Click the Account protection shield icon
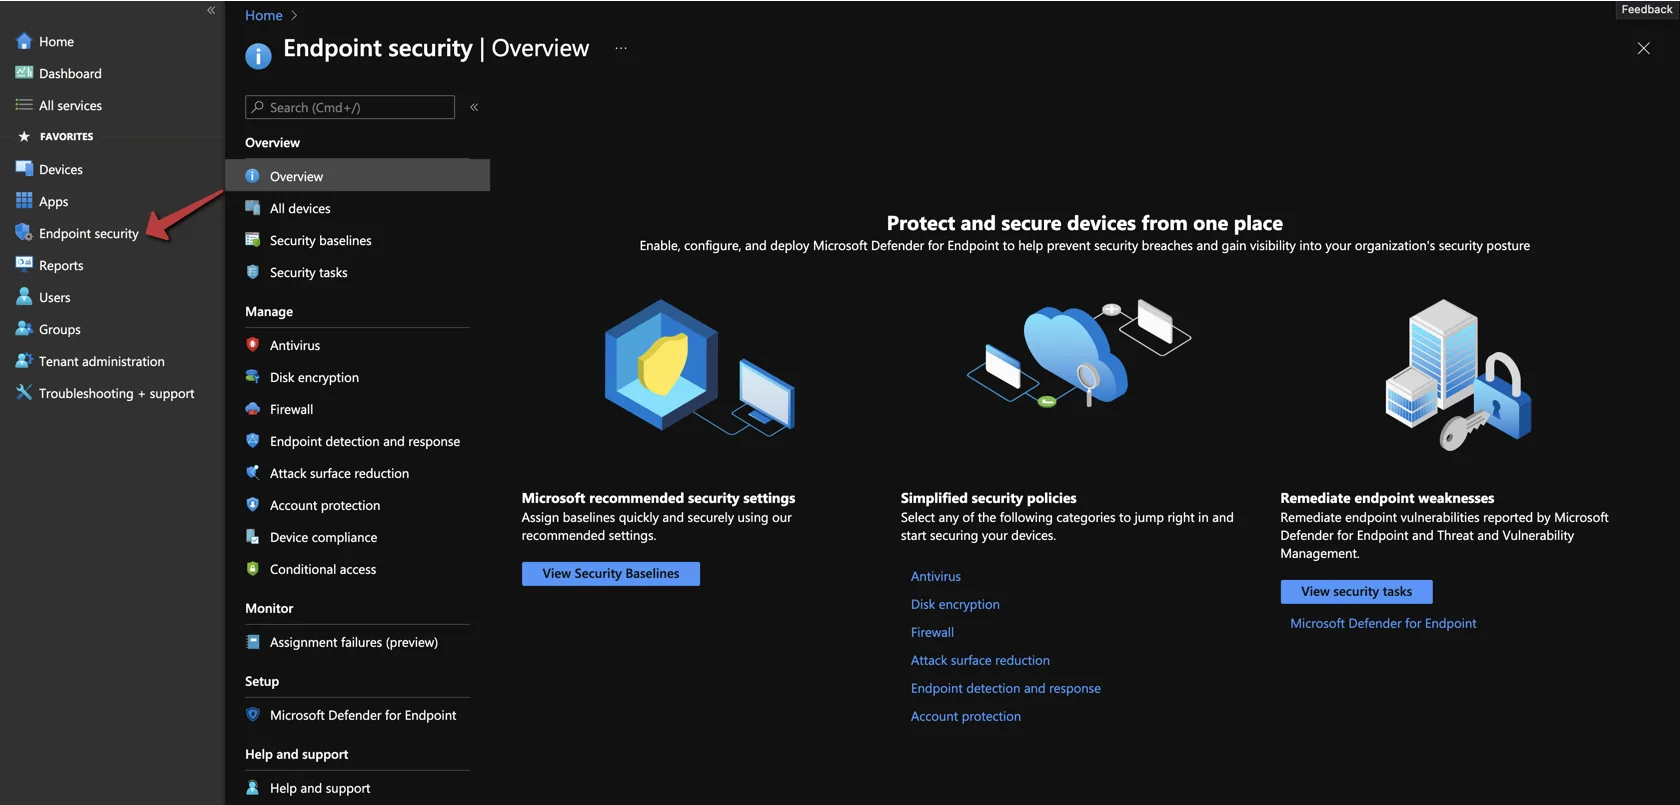This screenshot has height=805, width=1680. tap(253, 505)
